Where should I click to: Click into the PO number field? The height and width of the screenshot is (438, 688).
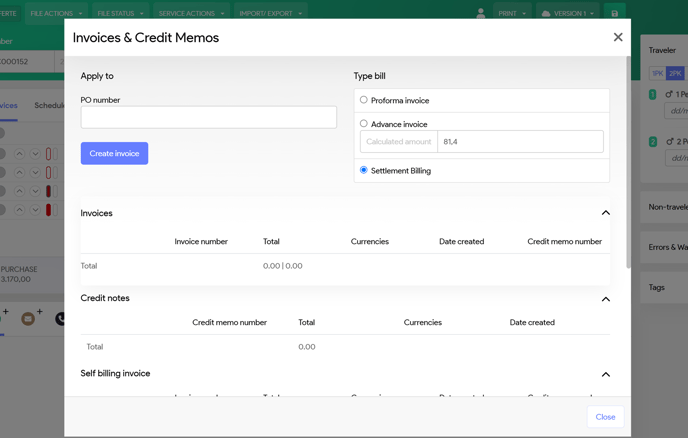point(208,117)
